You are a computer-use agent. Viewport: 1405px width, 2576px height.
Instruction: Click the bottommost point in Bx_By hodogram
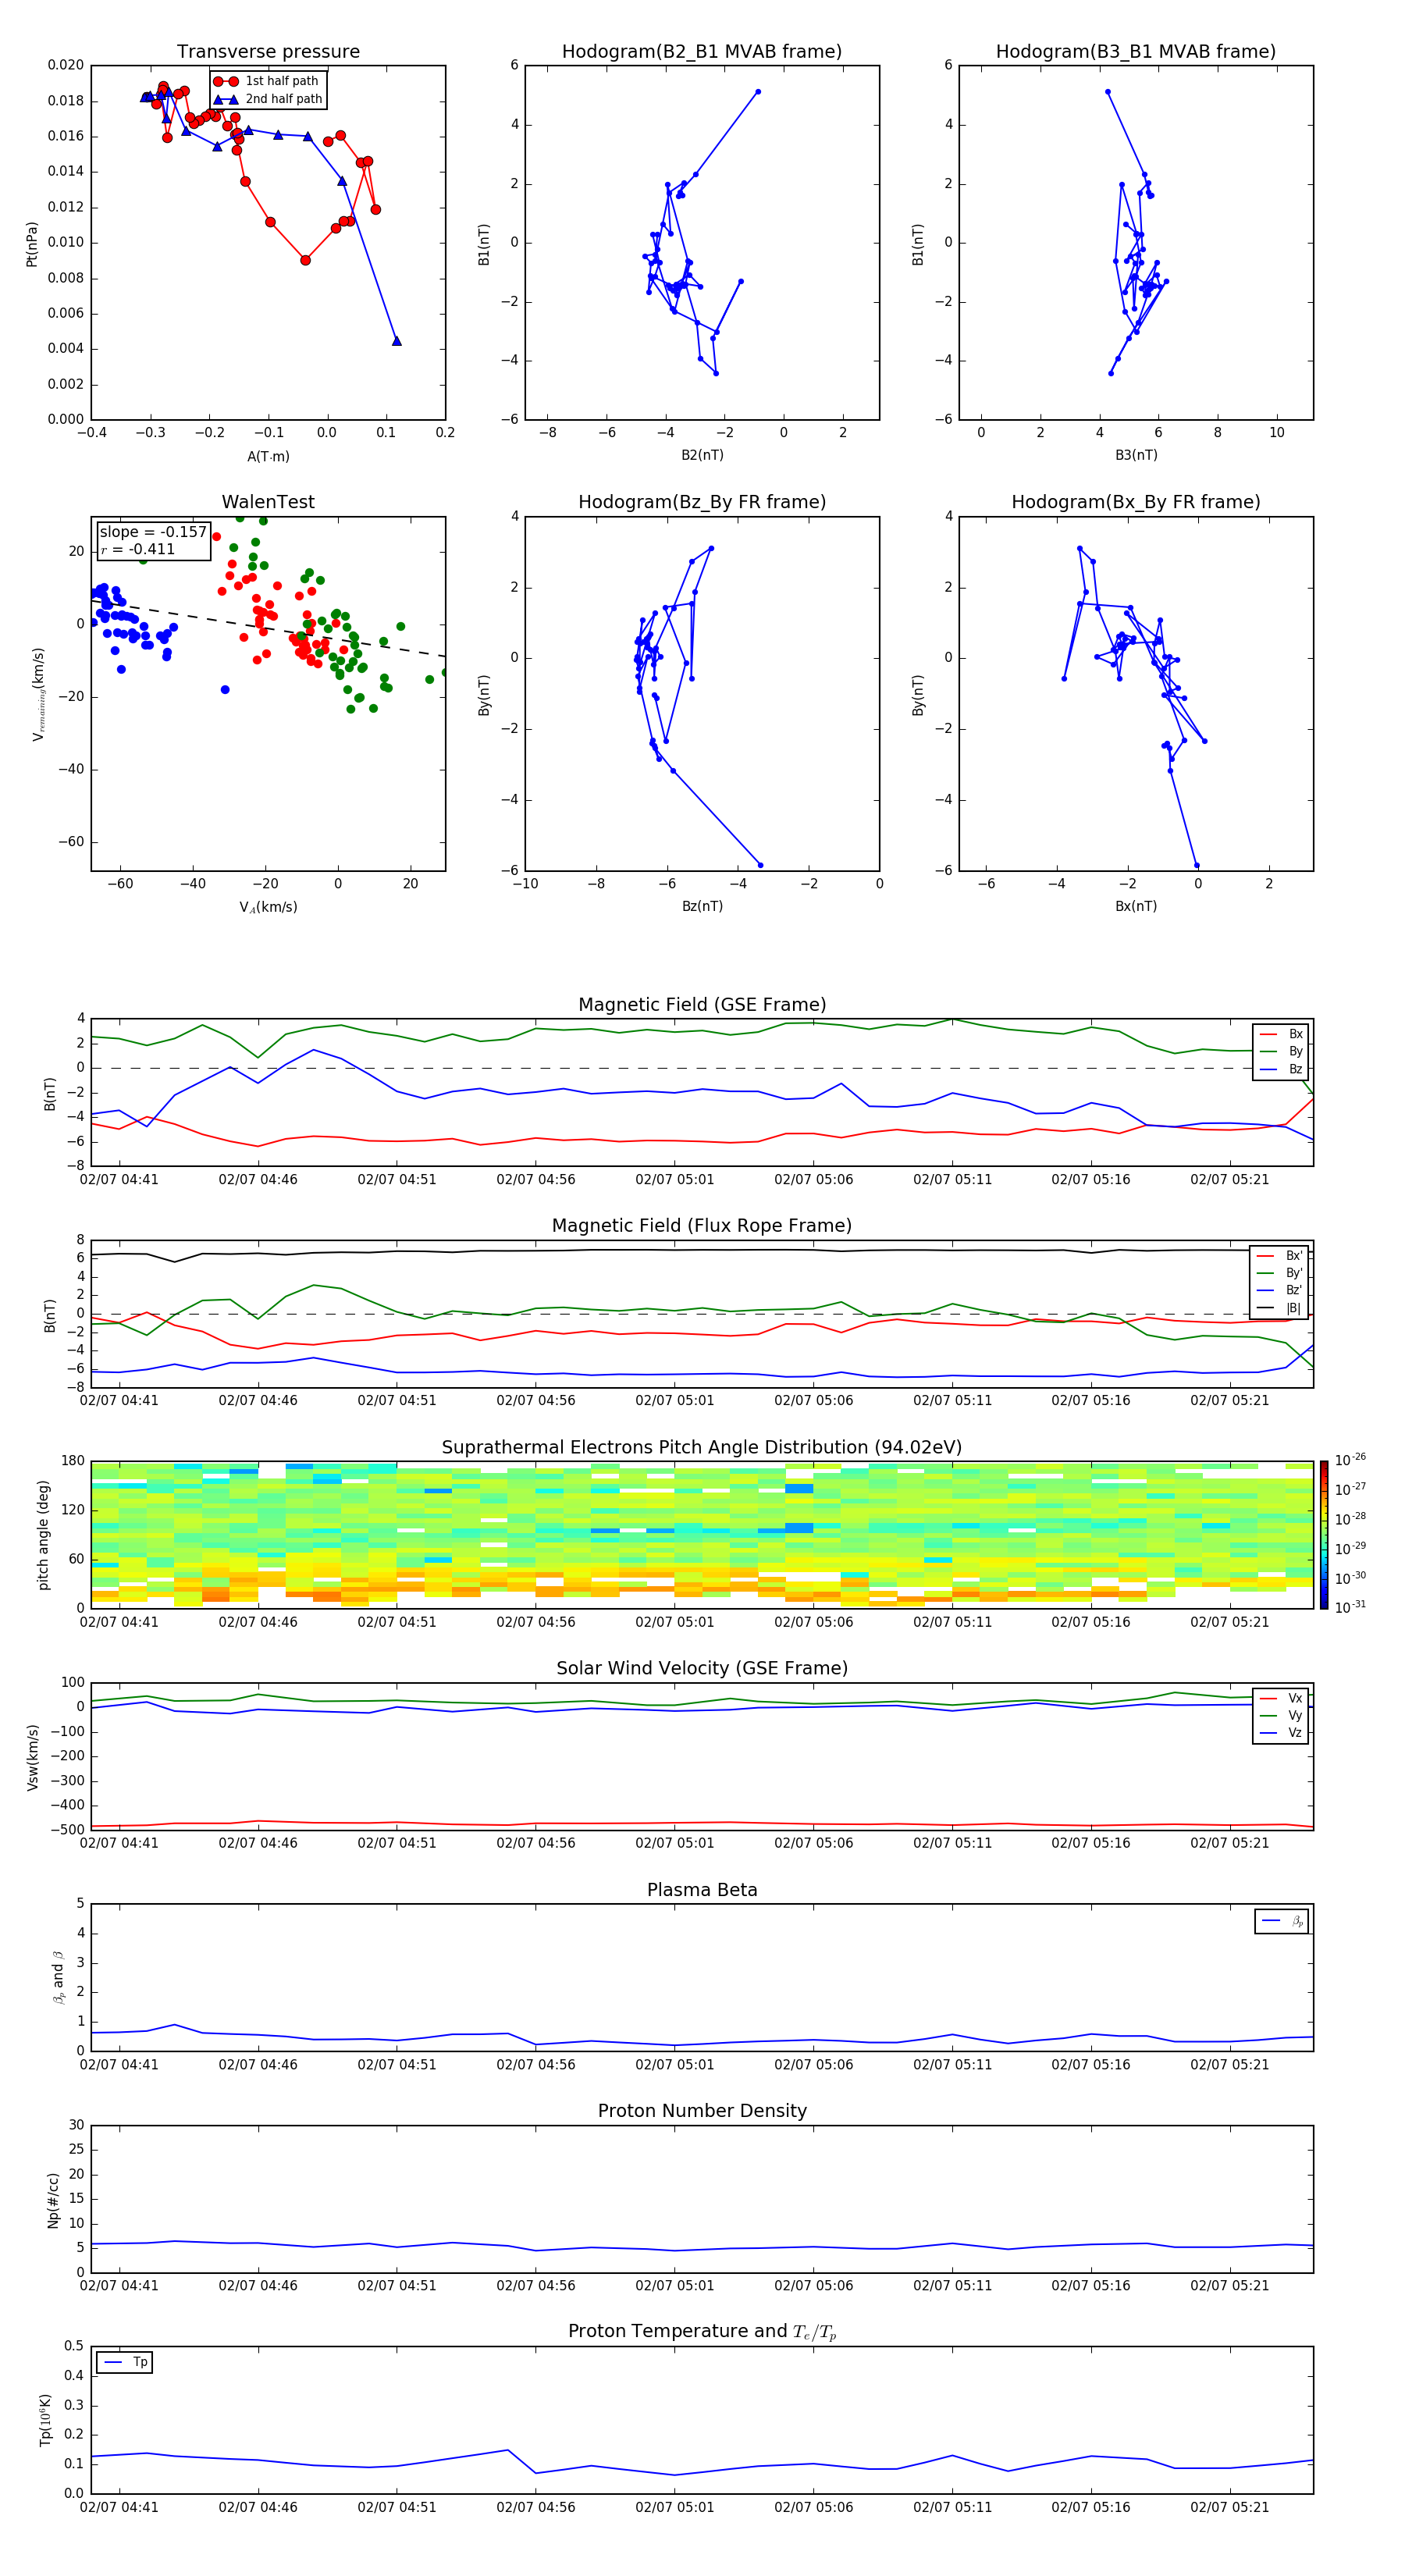coord(1196,865)
